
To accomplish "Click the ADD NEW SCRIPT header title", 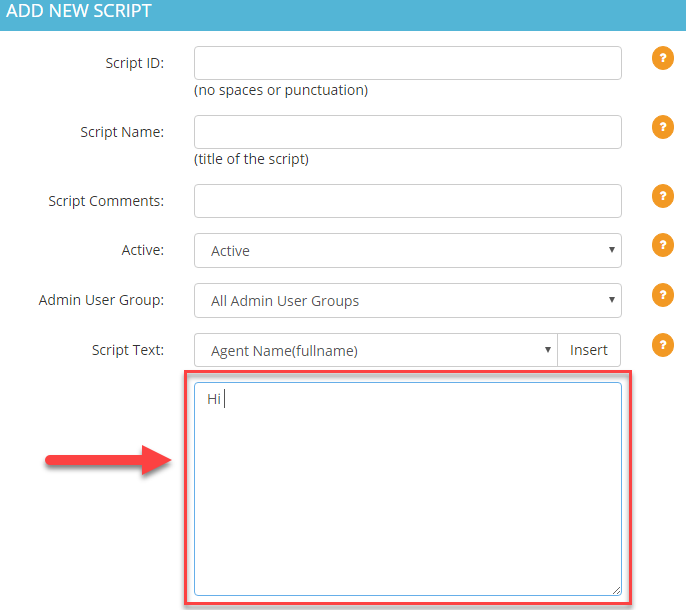I will 79,11.
